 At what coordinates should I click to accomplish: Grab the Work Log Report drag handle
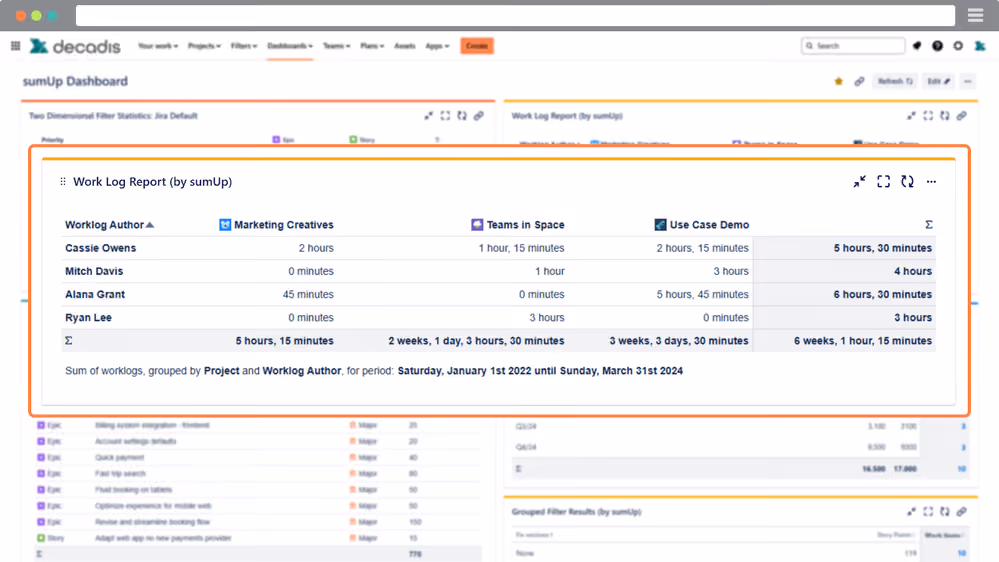point(62,182)
